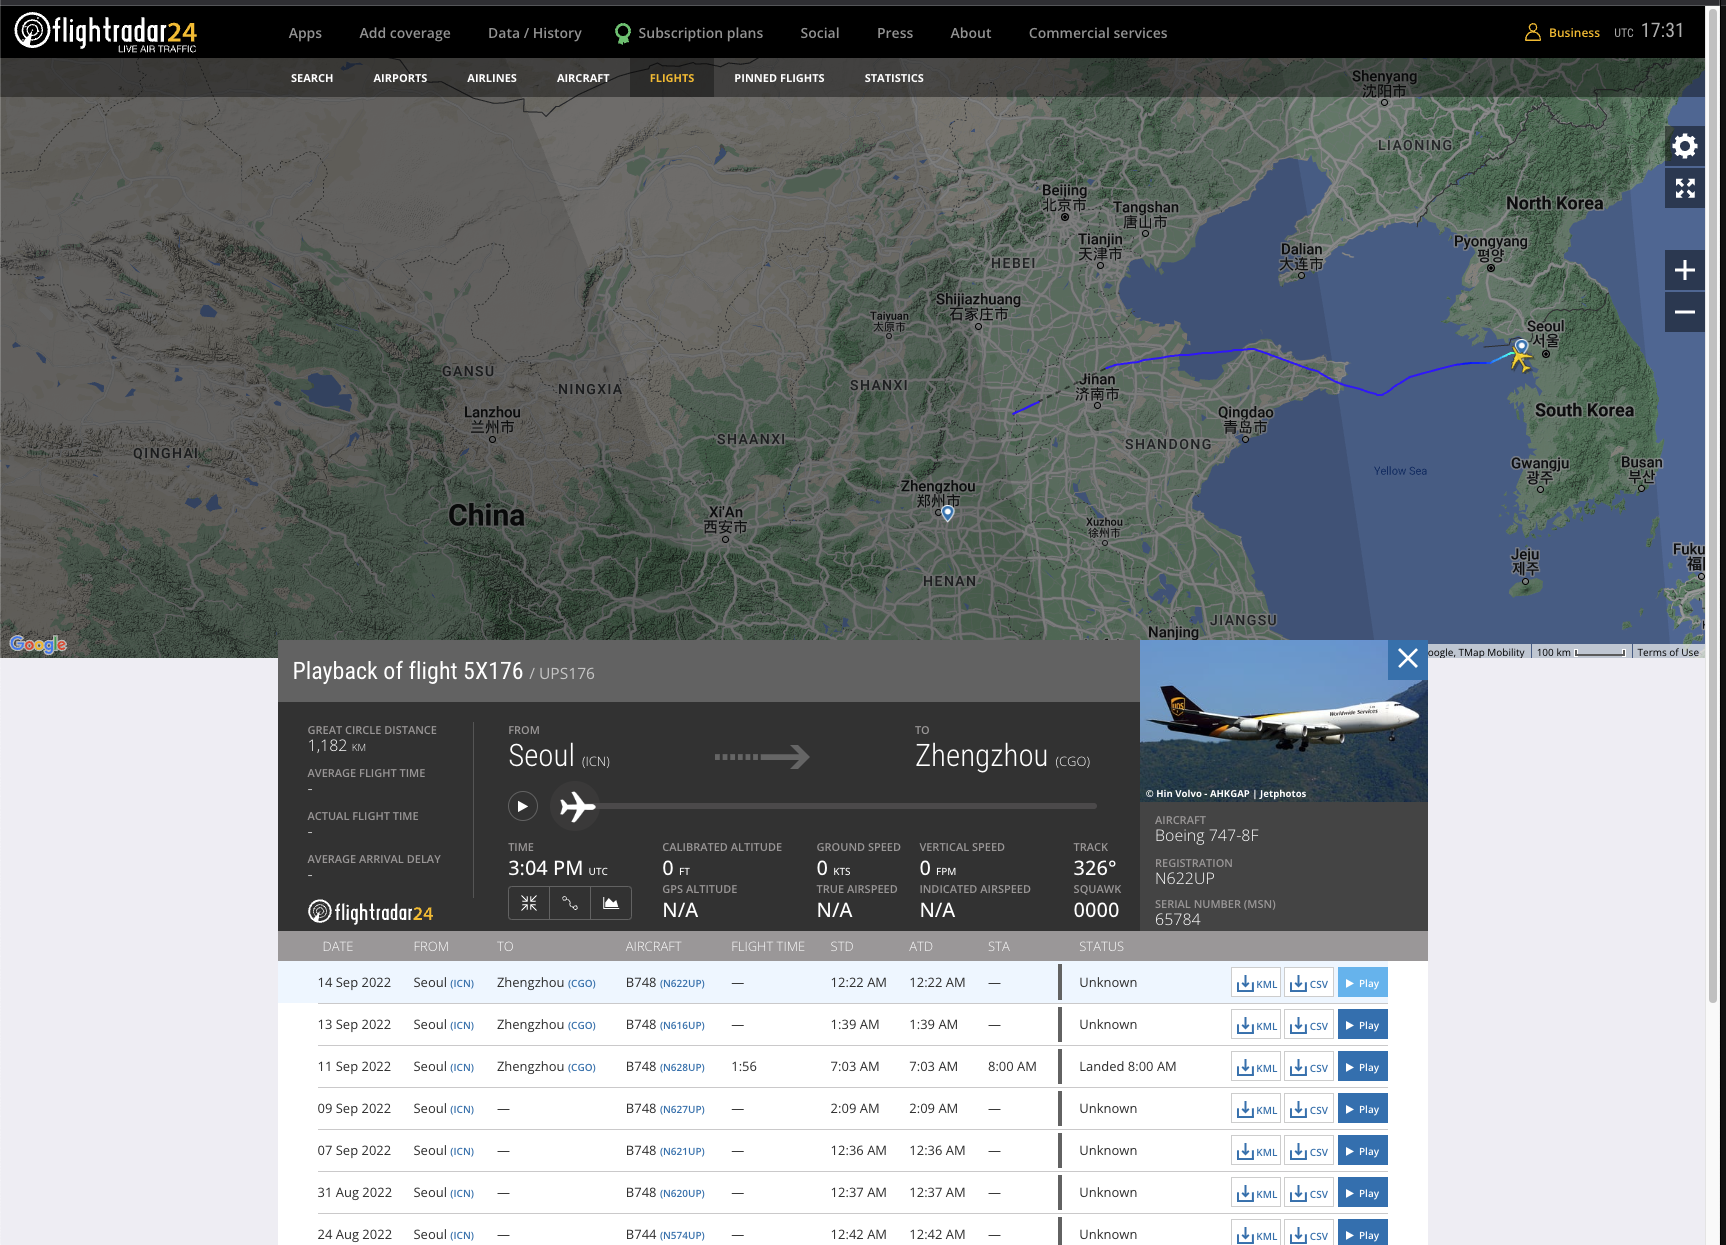Go to the Press page
Screen dimensions: 1726x1245
pos(895,33)
